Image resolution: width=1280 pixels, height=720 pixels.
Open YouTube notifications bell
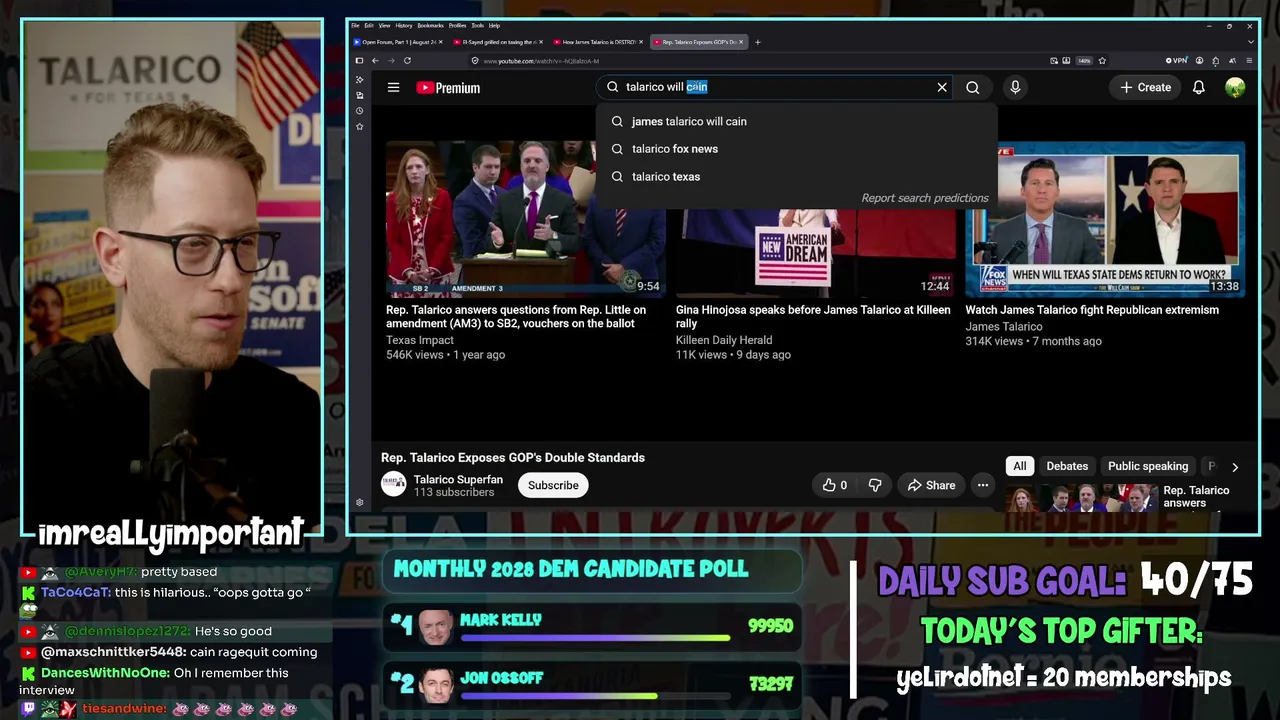pos(1198,87)
